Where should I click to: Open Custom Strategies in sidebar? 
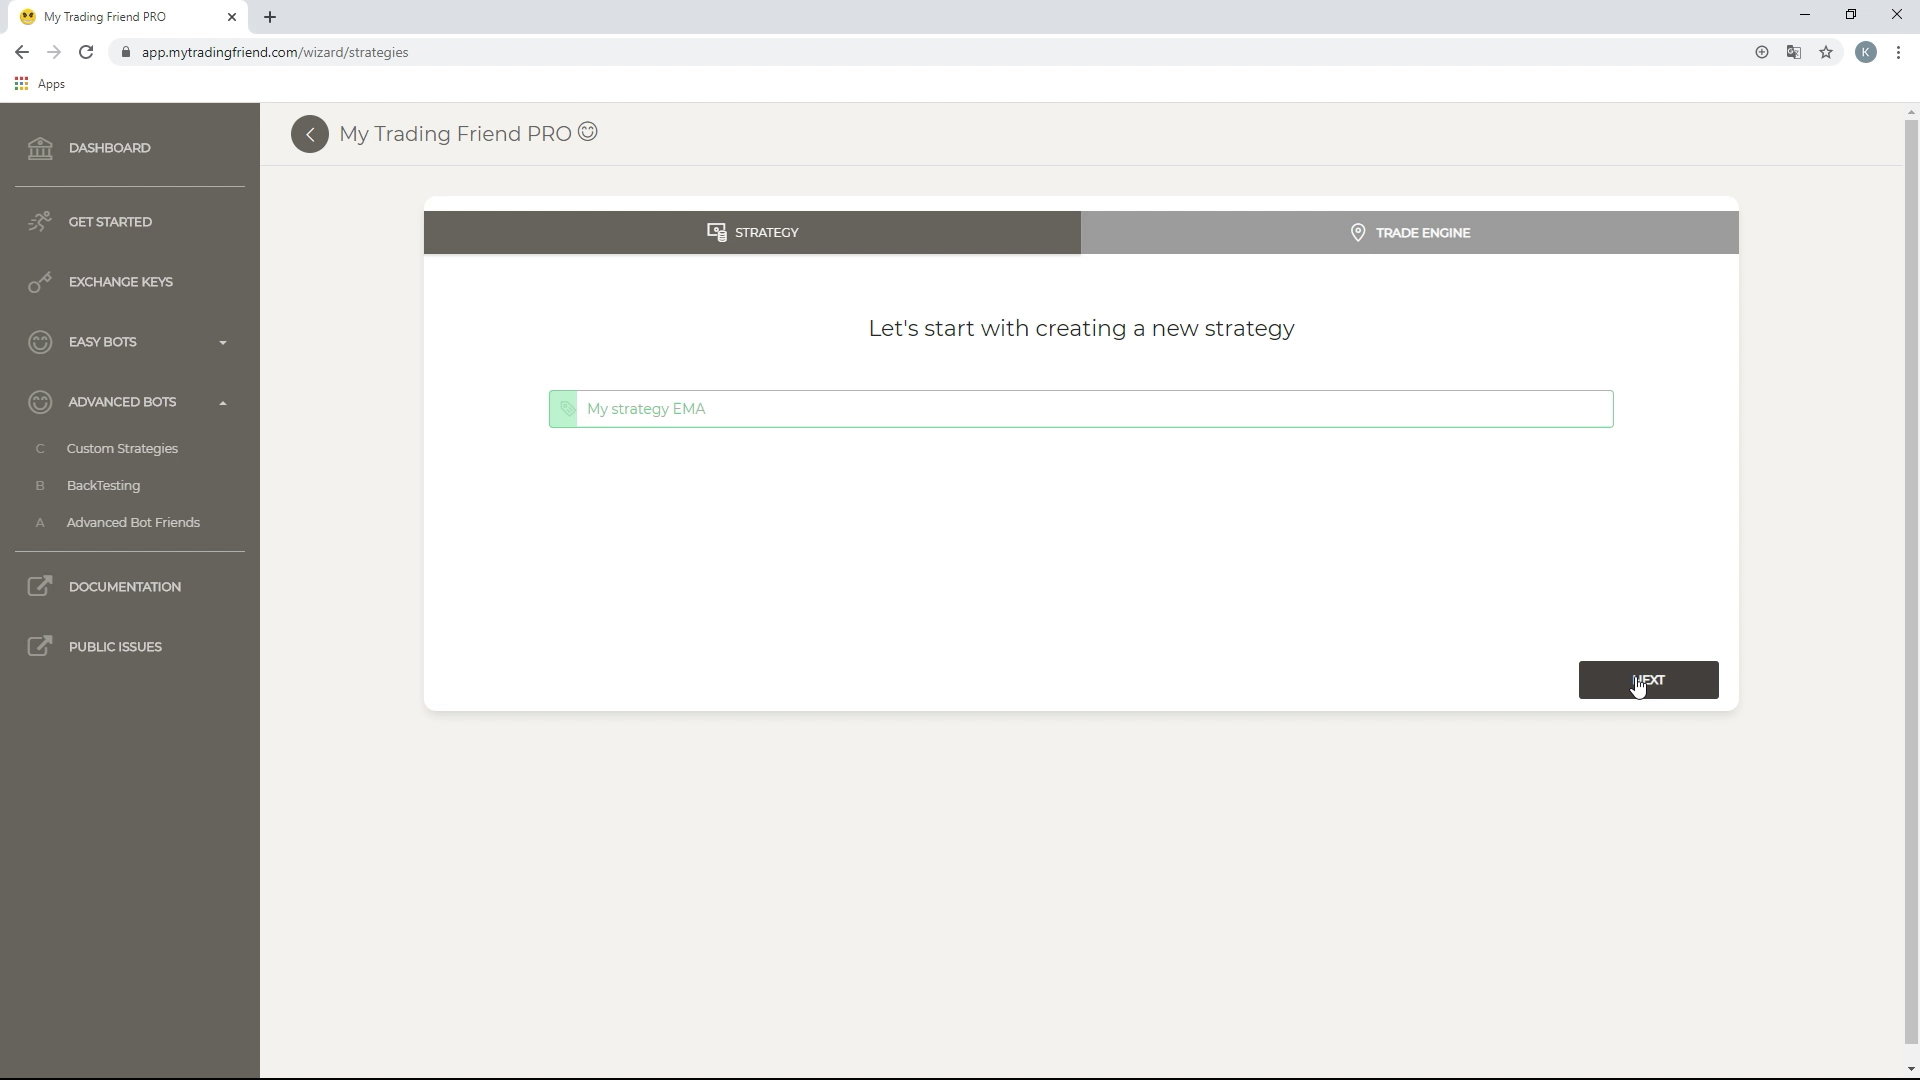(122, 449)
